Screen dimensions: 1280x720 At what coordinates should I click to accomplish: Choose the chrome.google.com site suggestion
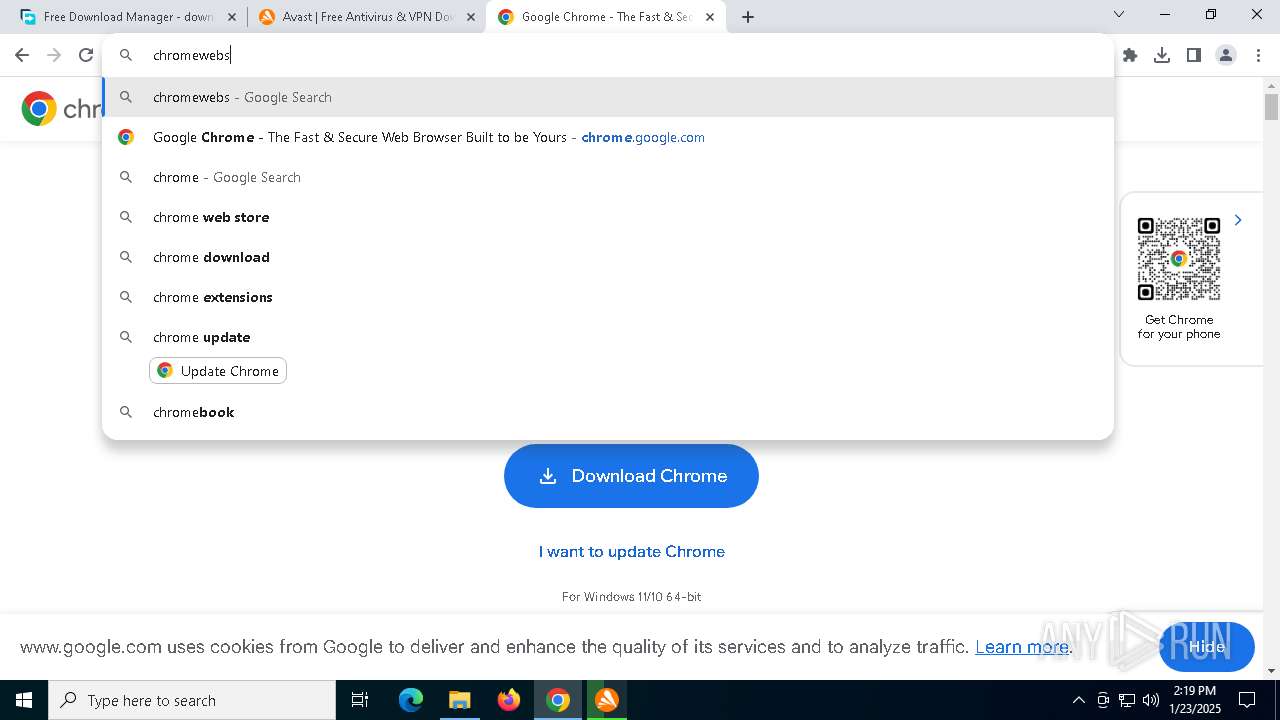608,137
